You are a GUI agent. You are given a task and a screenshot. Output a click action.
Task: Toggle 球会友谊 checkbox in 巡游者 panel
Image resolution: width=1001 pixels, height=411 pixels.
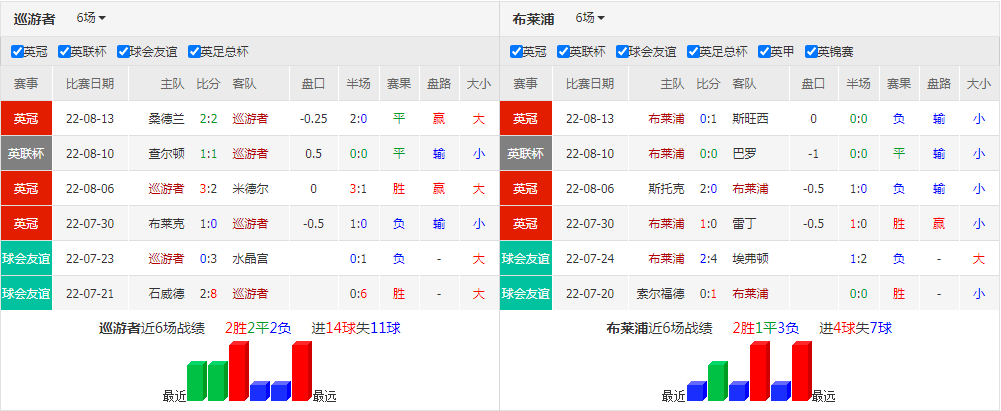pyautogui.click(x=122, y=52)
